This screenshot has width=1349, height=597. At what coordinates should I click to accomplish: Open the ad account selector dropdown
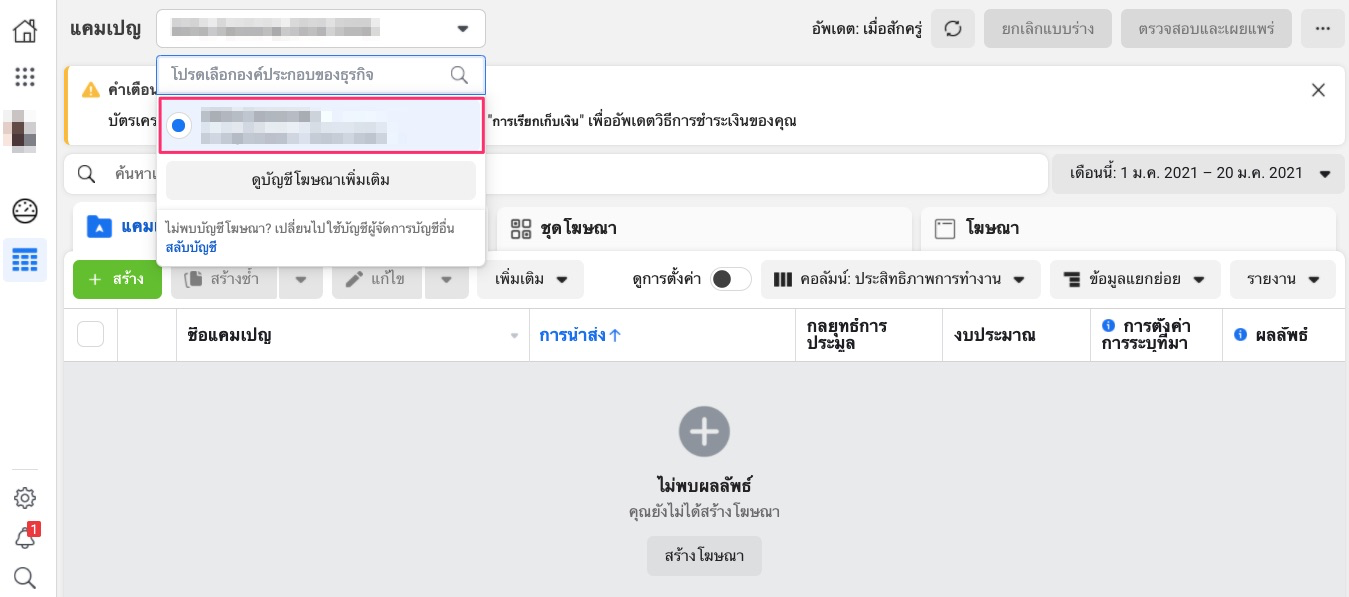[321, 29]
